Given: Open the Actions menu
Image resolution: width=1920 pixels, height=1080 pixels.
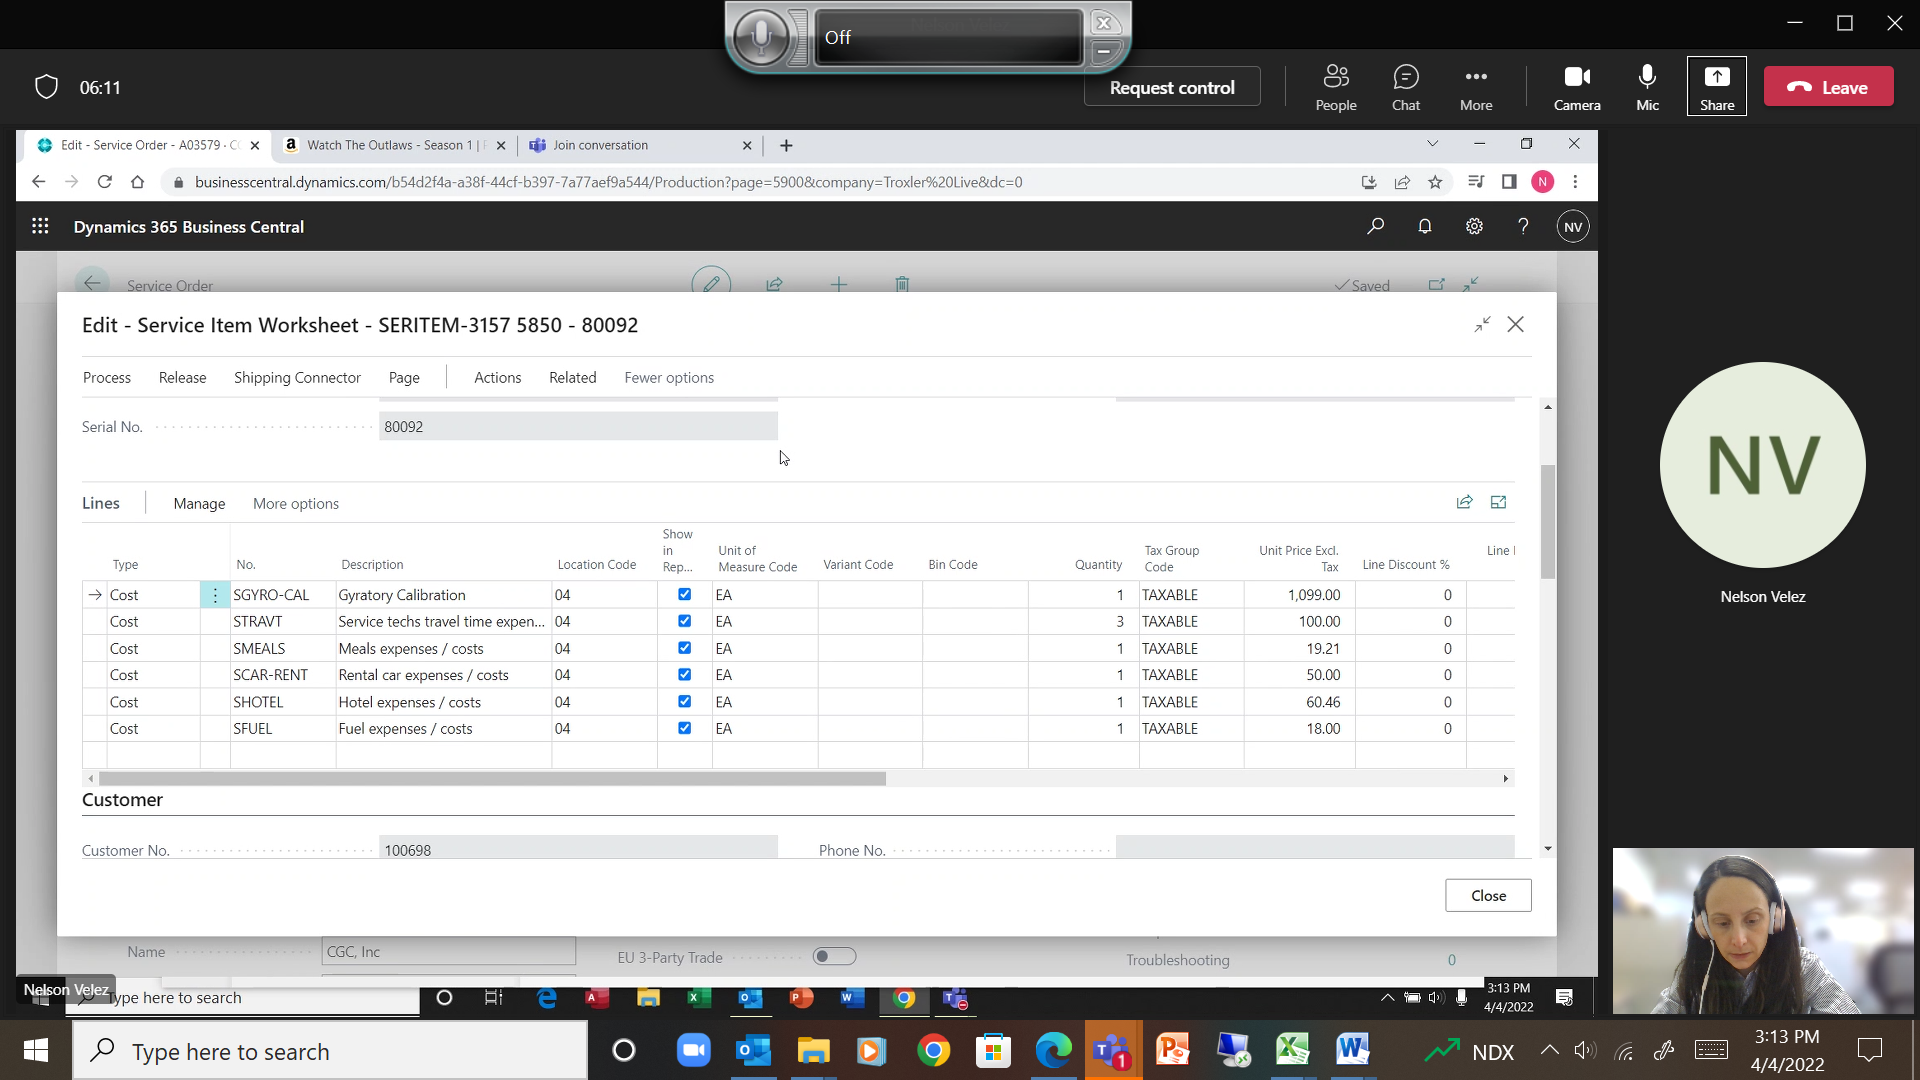Looking at the screenshot, I should tap(498, 378).
